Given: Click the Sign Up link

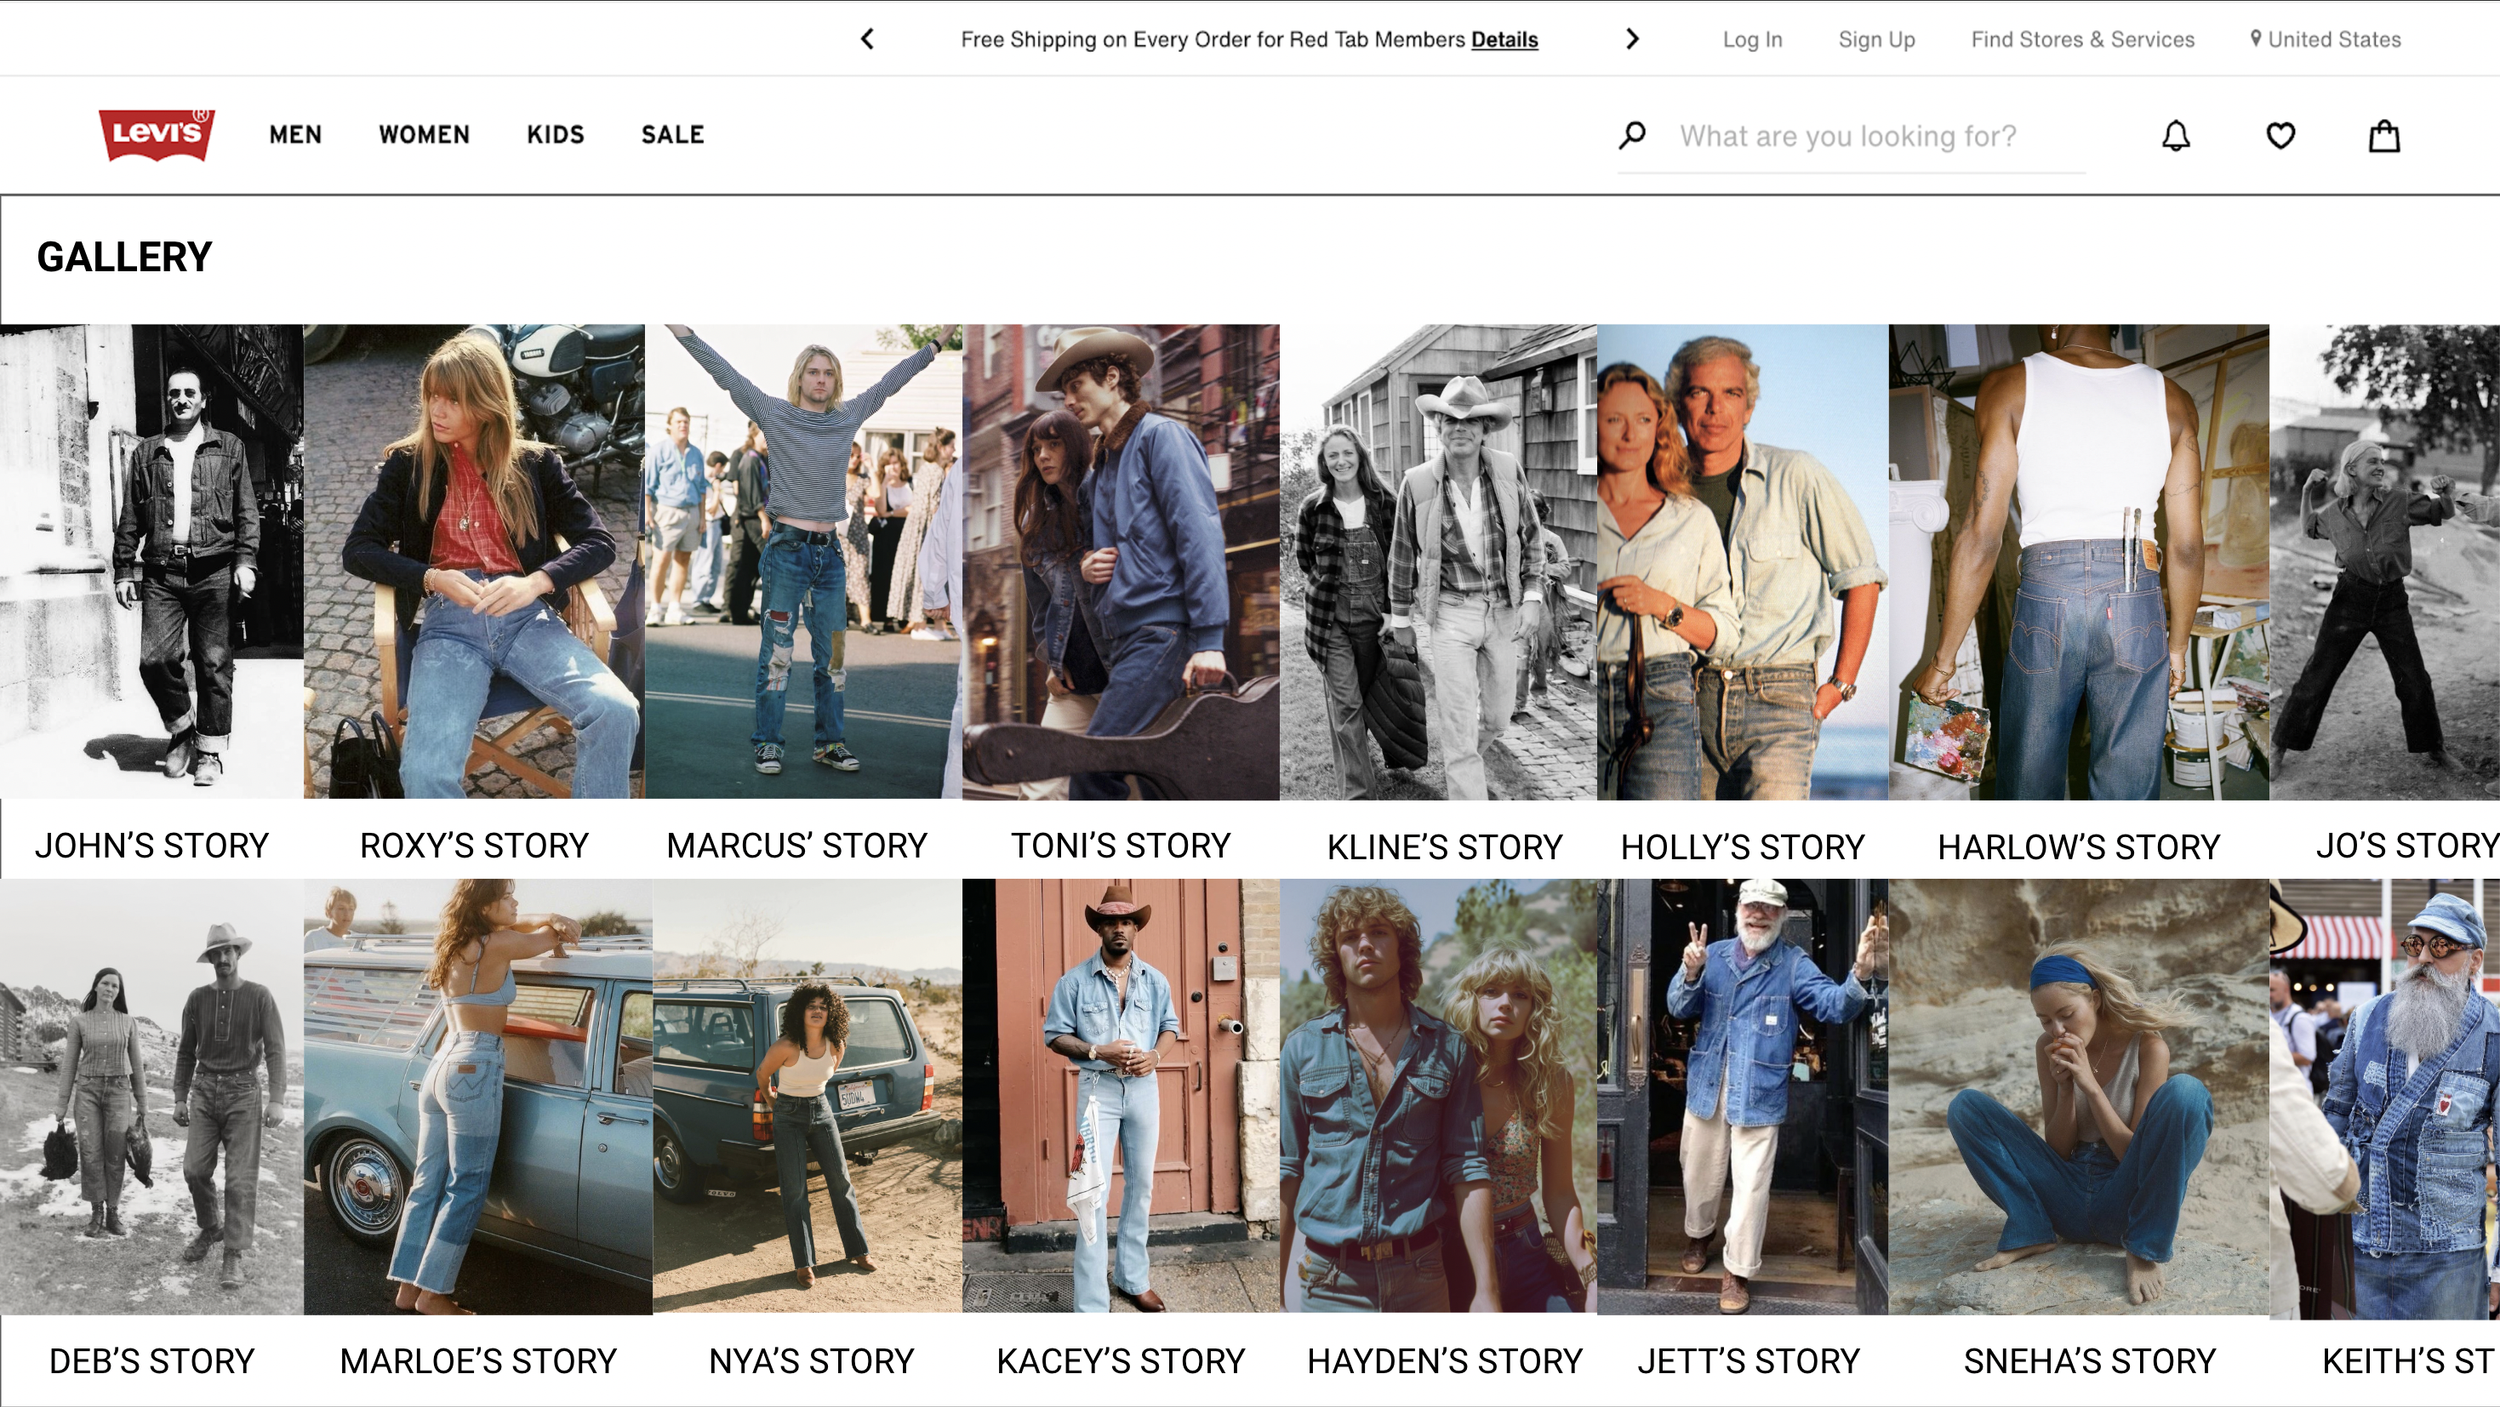Looking at the screenshot, I should [x=1876, y=40].
